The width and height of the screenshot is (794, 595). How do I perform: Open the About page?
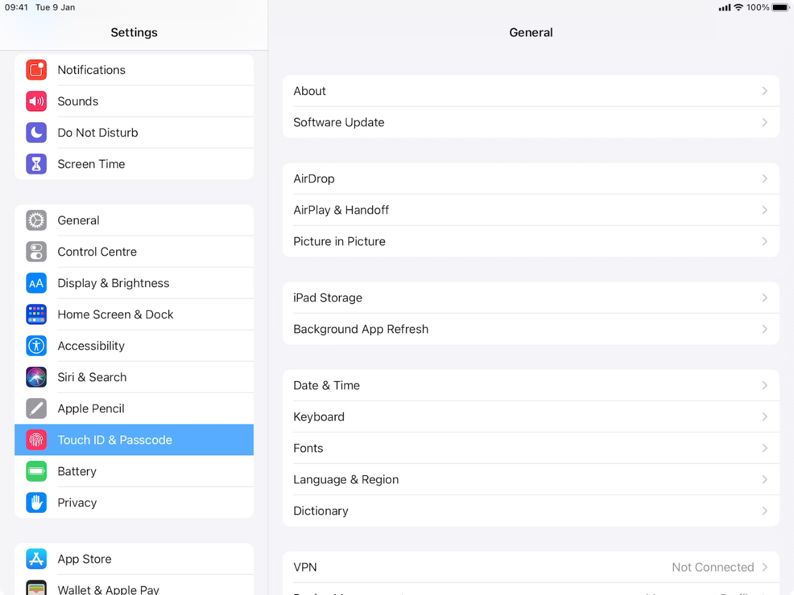(x=531, y=91)
